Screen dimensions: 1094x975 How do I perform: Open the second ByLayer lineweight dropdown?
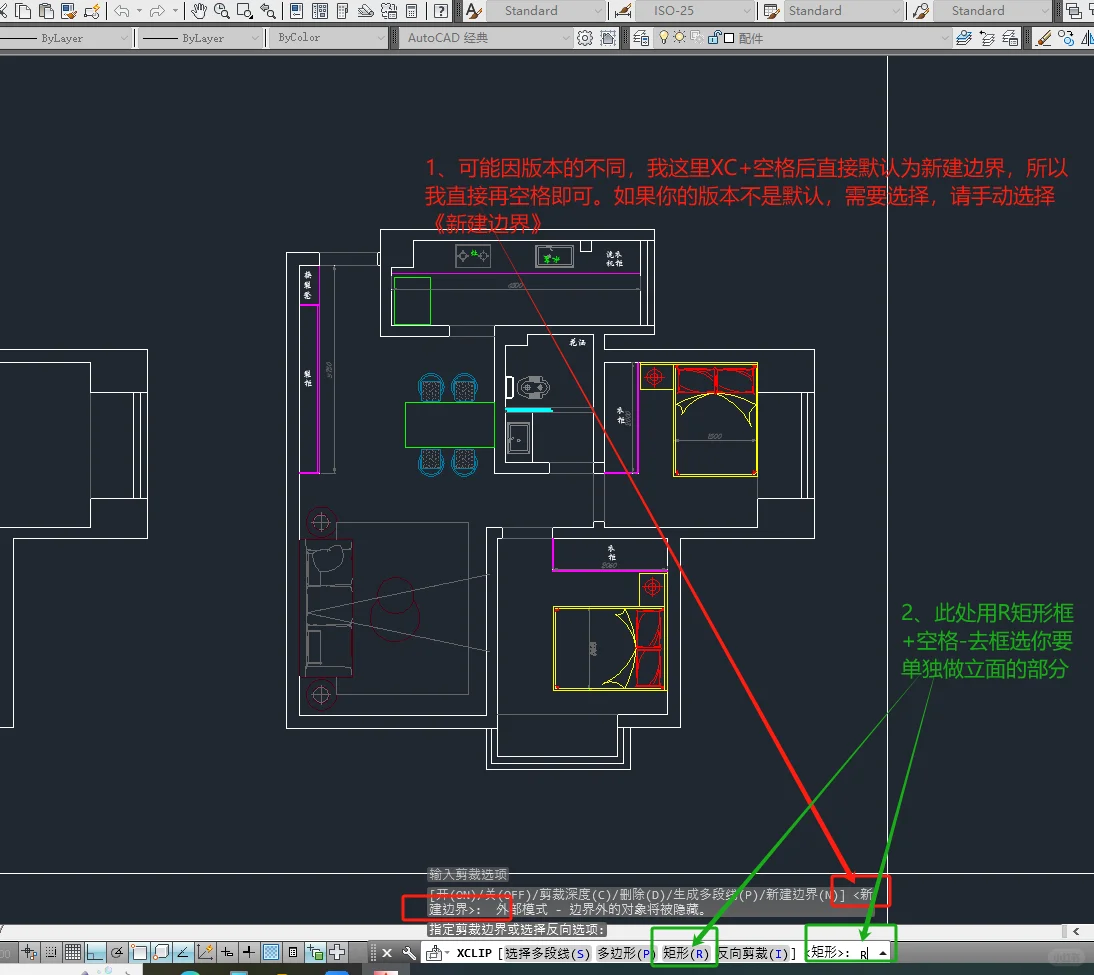[x=199, y=38]
